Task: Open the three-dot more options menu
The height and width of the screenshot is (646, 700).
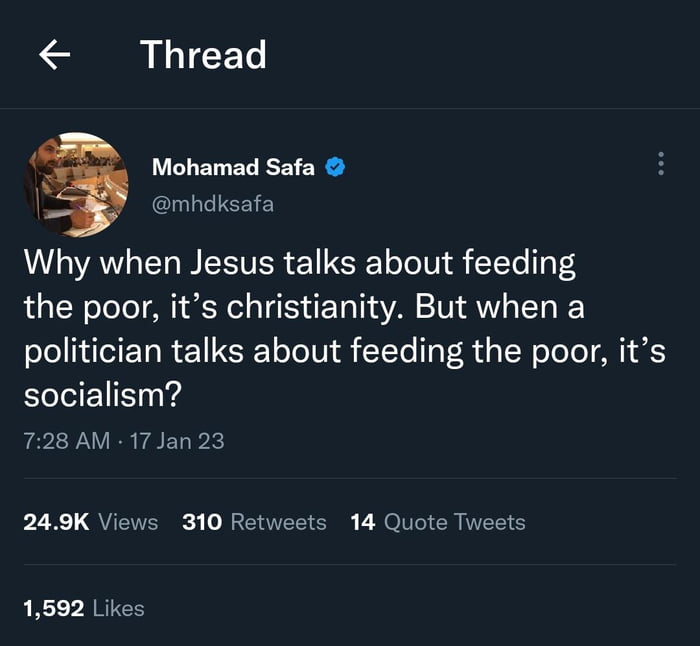Action: click(660, 165)
